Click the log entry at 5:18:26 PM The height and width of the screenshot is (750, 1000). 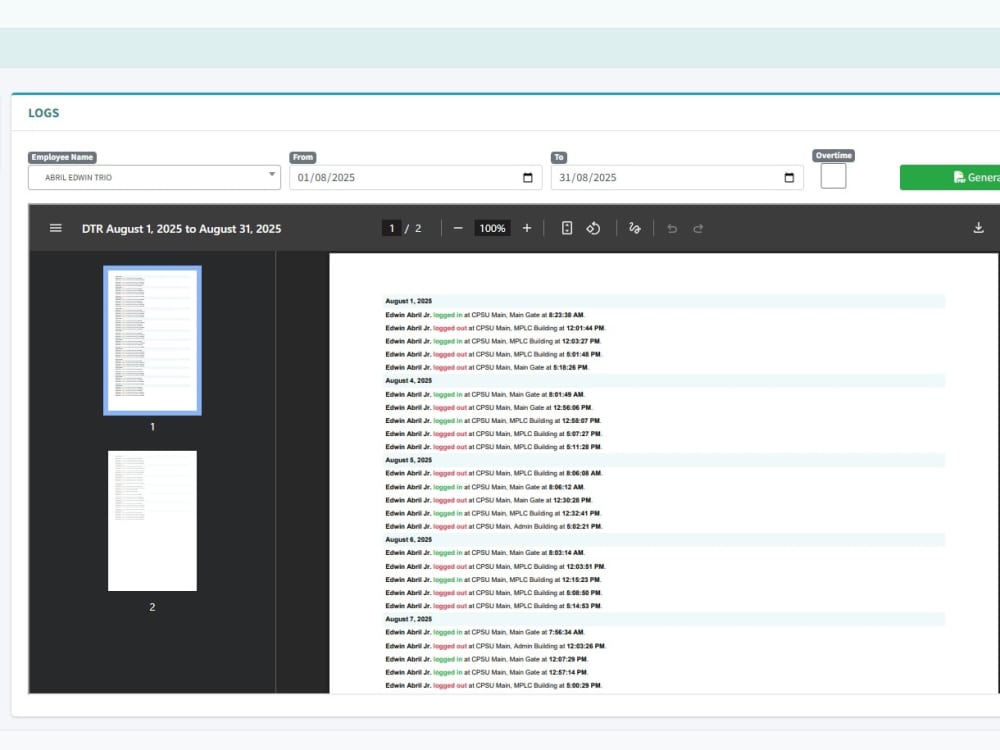click(487, 368)
